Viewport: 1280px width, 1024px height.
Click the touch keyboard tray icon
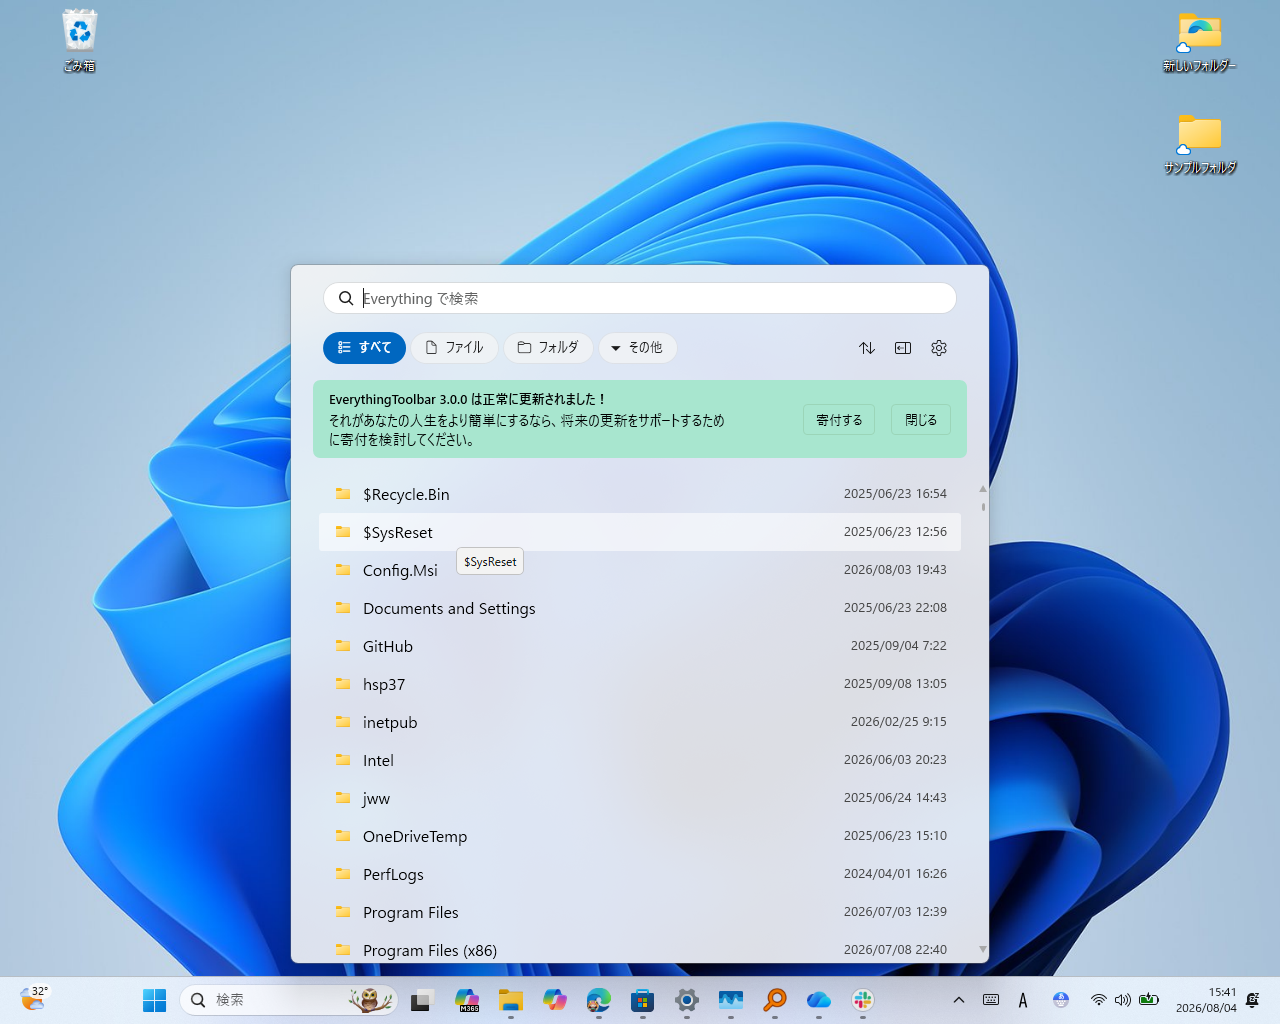pos(991,1000)
